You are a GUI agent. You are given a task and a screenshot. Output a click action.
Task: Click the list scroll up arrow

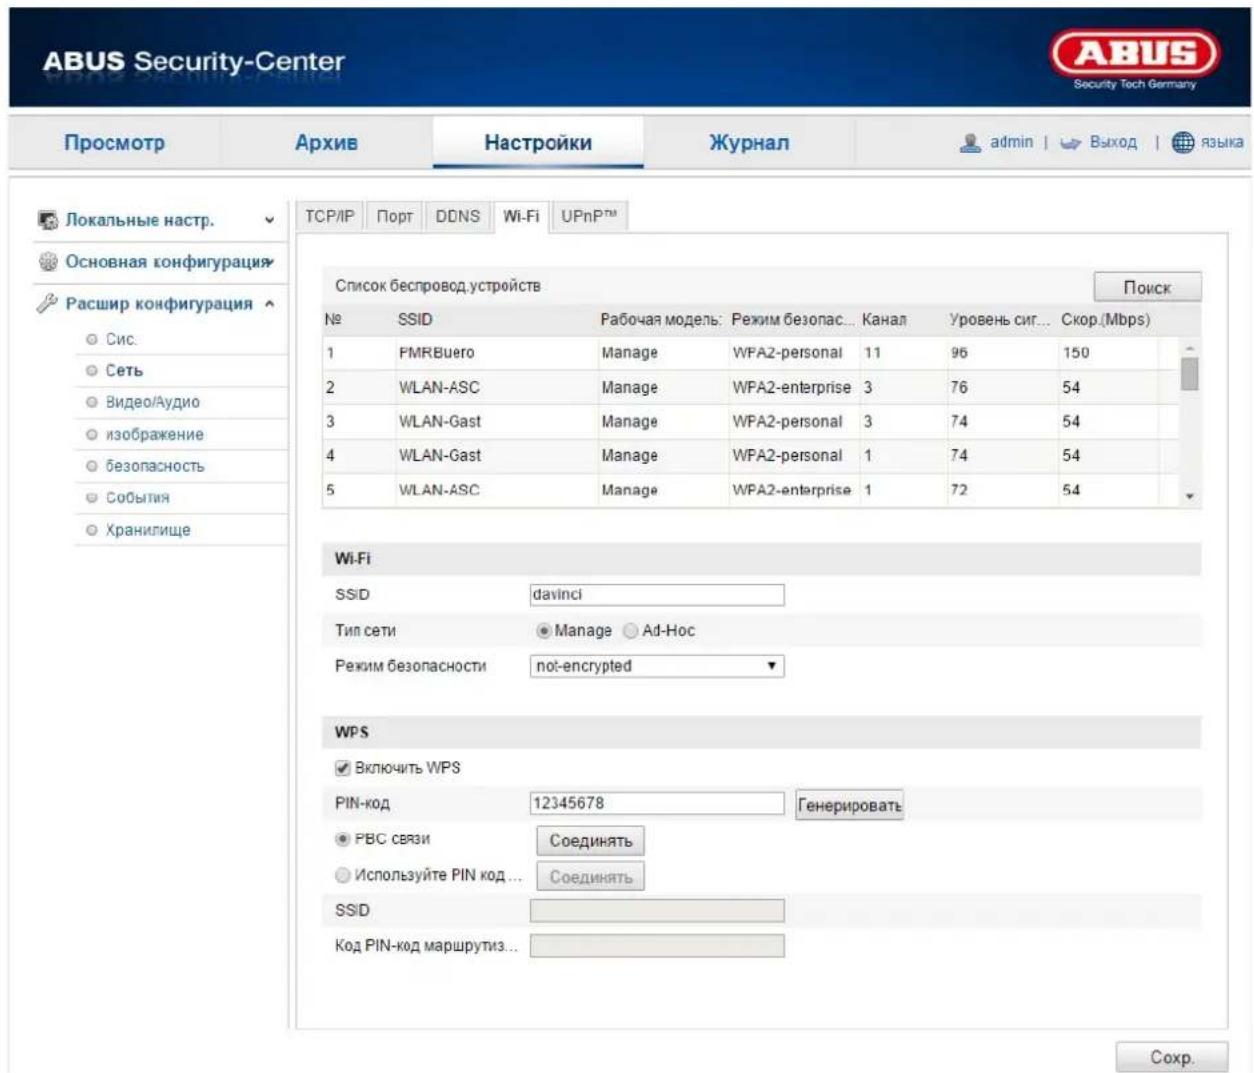click(1189, 347)
